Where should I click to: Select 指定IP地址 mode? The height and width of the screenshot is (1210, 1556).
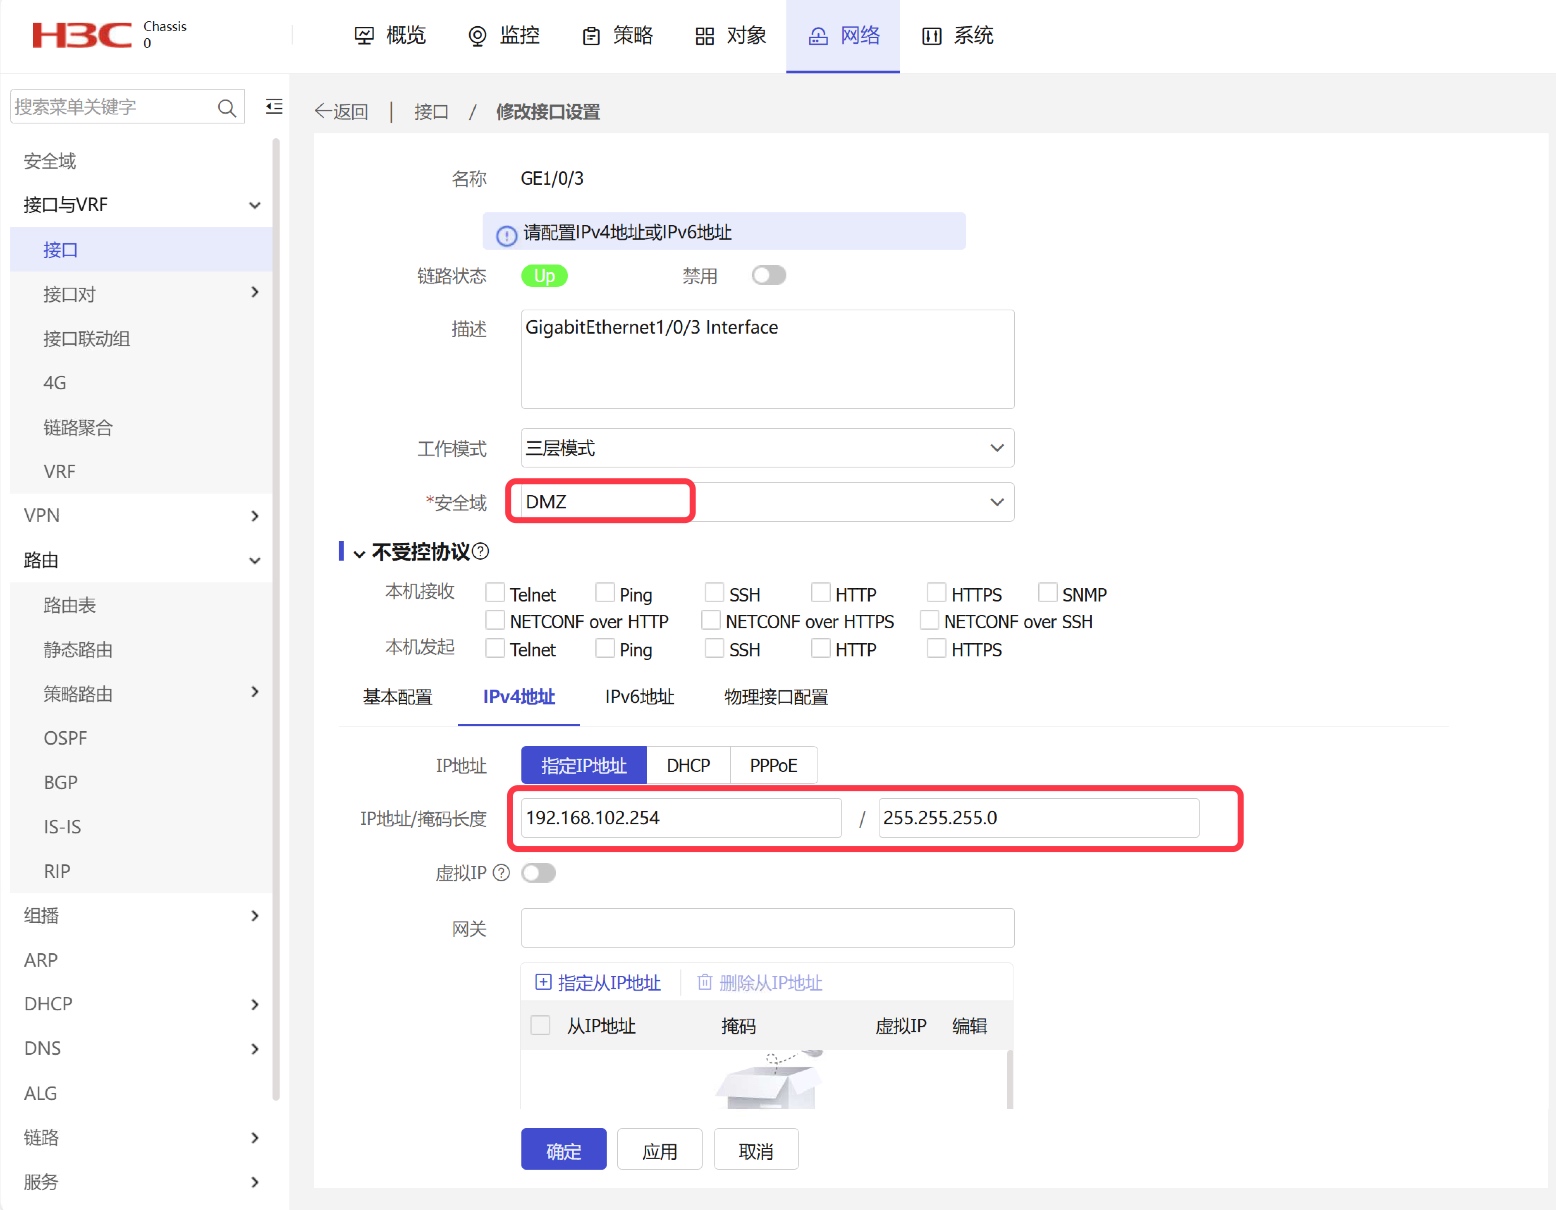(x=584, y=765)
